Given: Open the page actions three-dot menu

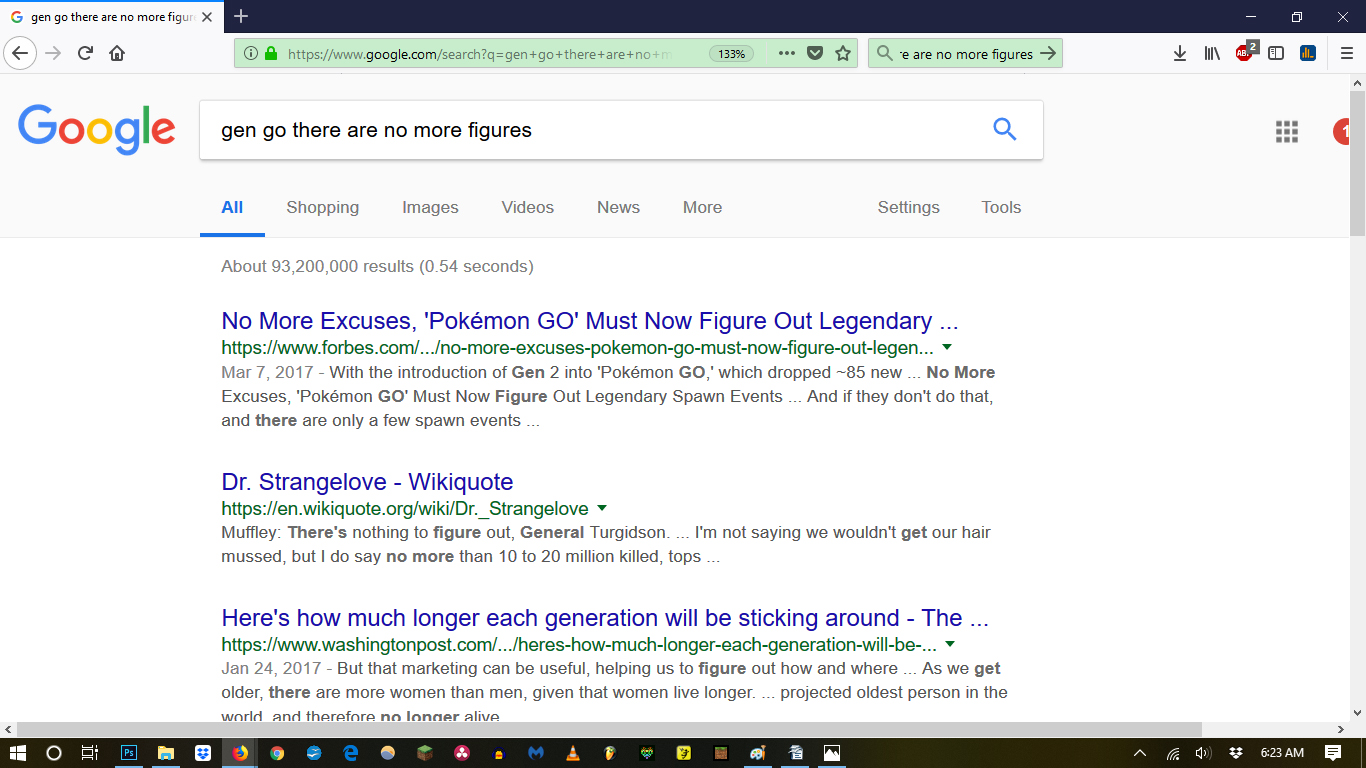Looking at the screenshot, I should [787, 54].
